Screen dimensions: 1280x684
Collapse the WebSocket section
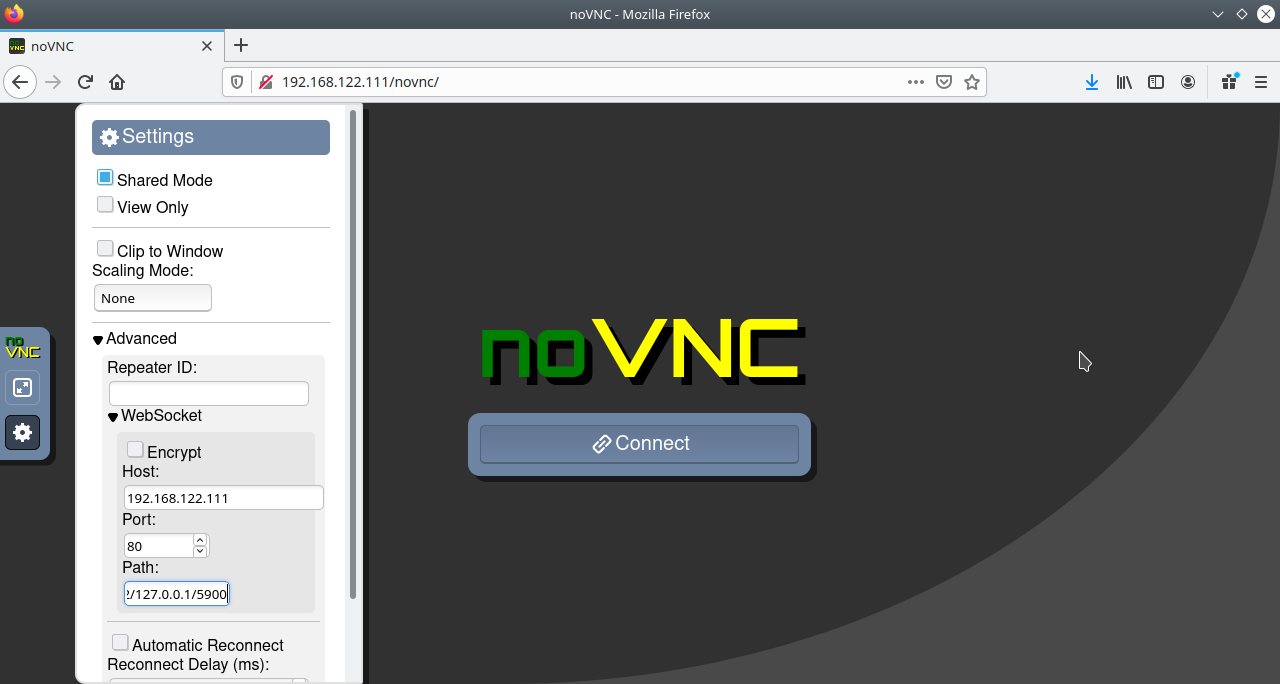point(155,416)
